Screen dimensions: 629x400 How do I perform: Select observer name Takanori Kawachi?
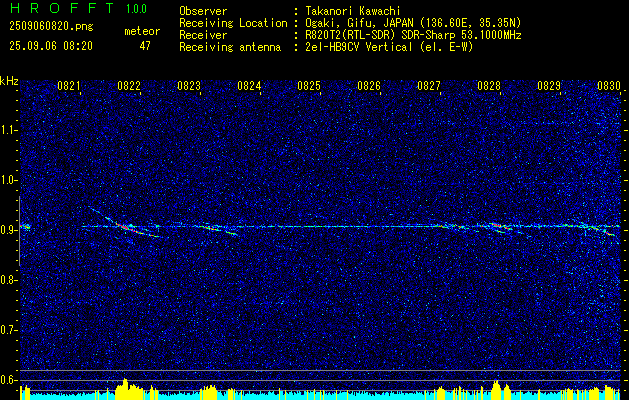coord(351,11)
